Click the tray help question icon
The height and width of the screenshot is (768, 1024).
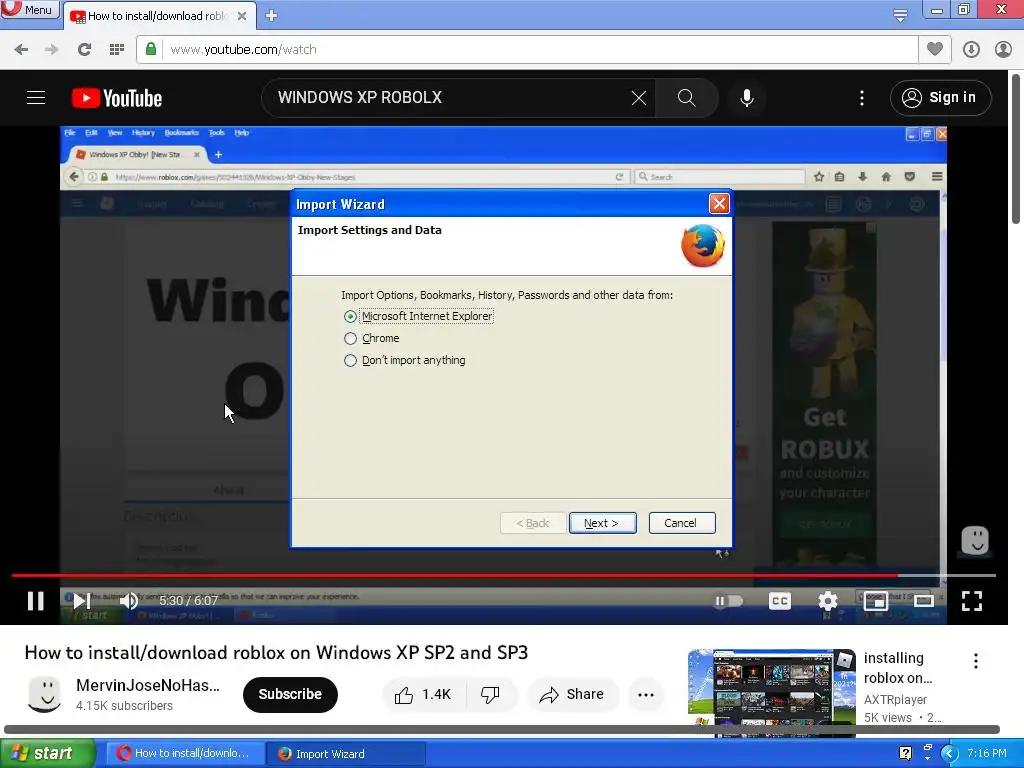tap(905, 753)
